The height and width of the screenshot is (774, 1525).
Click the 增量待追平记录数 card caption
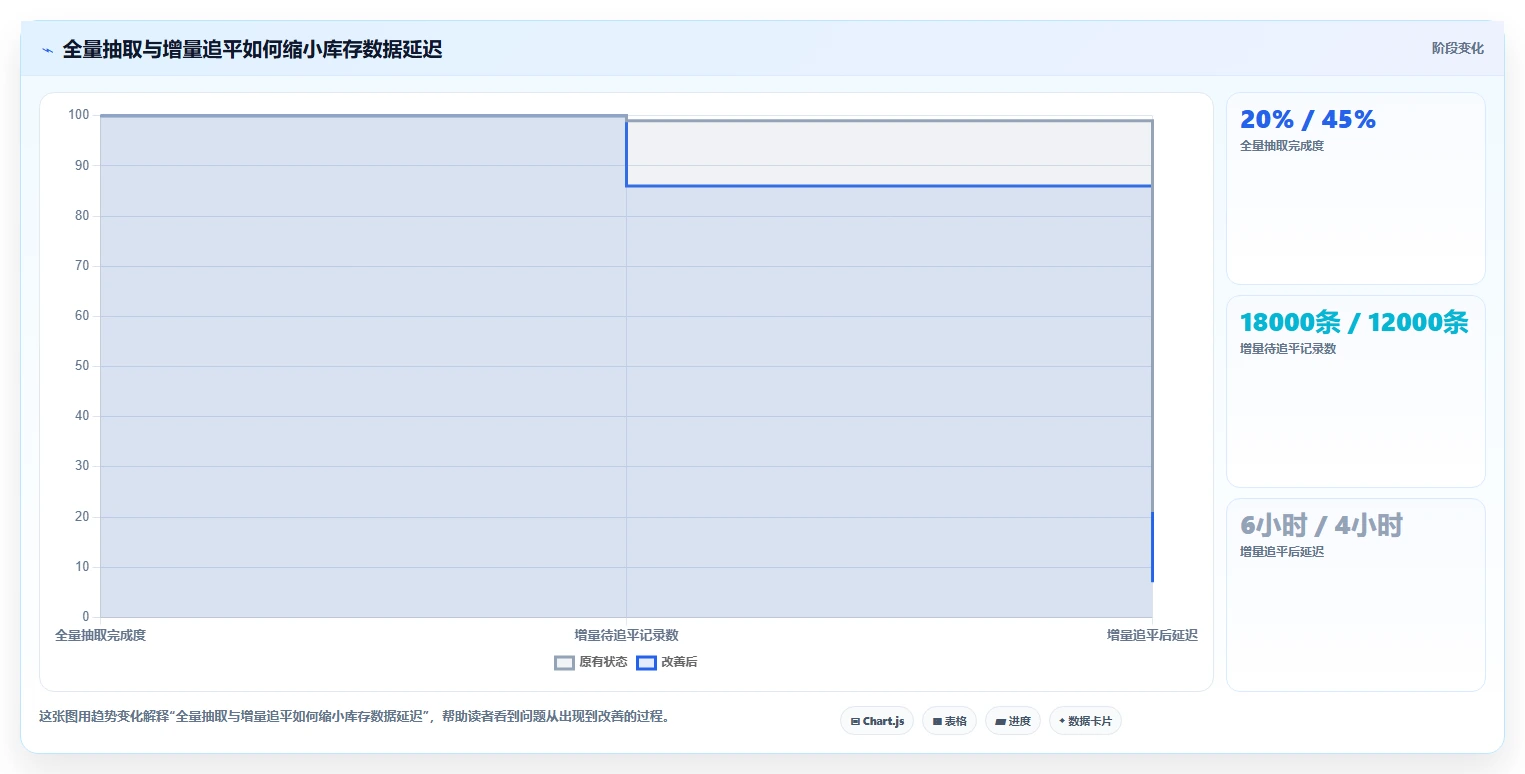tap(1288, 349)
